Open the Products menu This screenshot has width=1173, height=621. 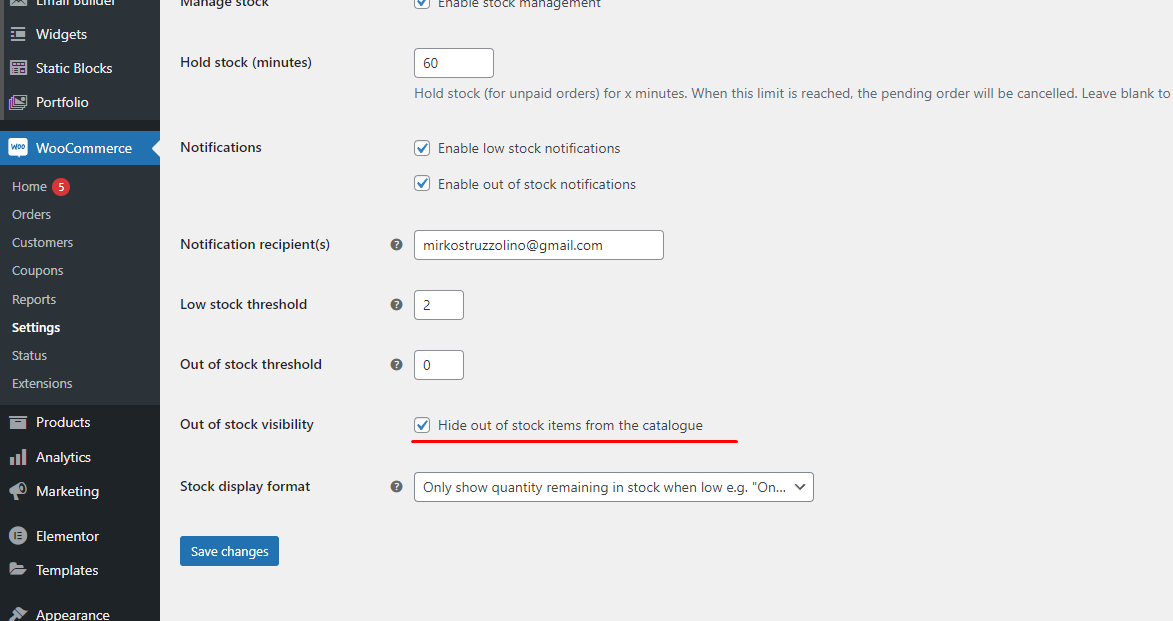(63, 422)
